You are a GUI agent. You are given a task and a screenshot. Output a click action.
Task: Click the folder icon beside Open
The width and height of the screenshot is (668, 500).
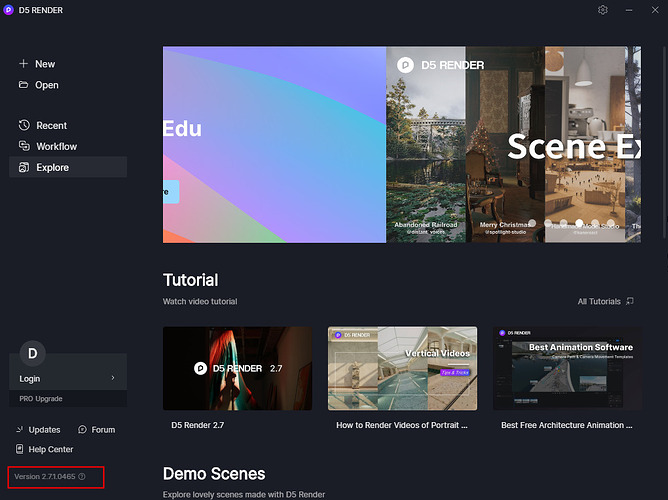point(23,85)
